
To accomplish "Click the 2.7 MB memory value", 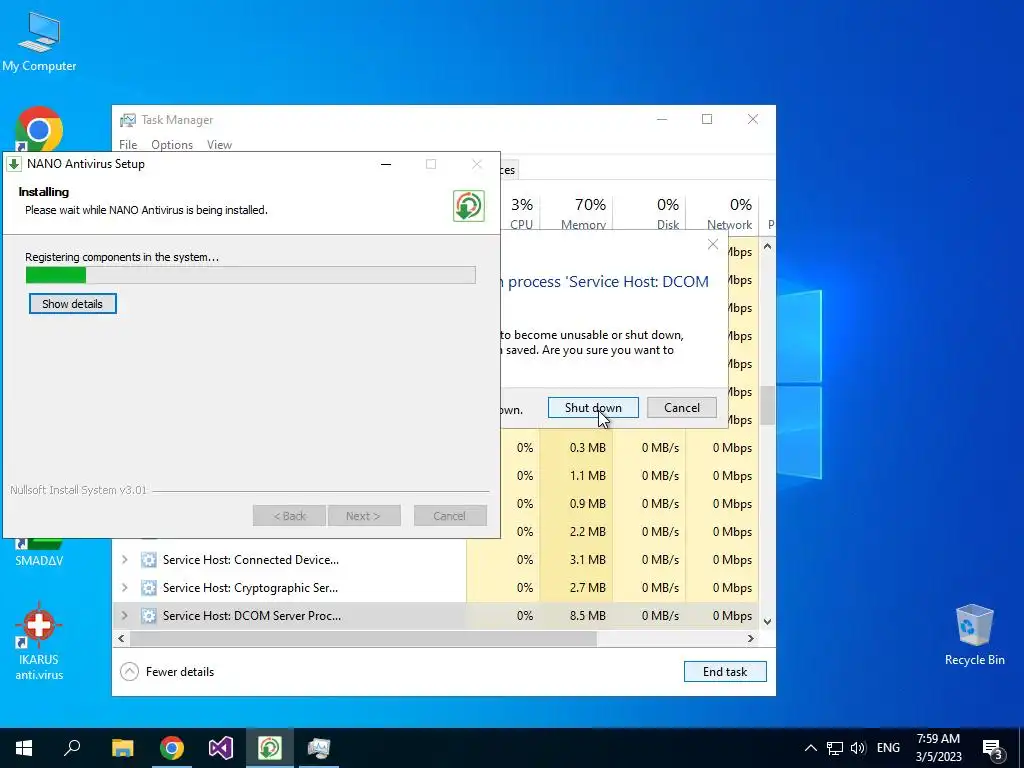I will click(588, 588).
